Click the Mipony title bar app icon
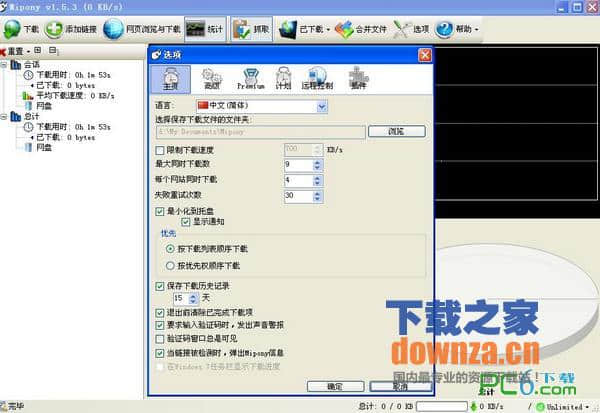The height and width of the screenshot is (413, 600). [x=3, y=6]
